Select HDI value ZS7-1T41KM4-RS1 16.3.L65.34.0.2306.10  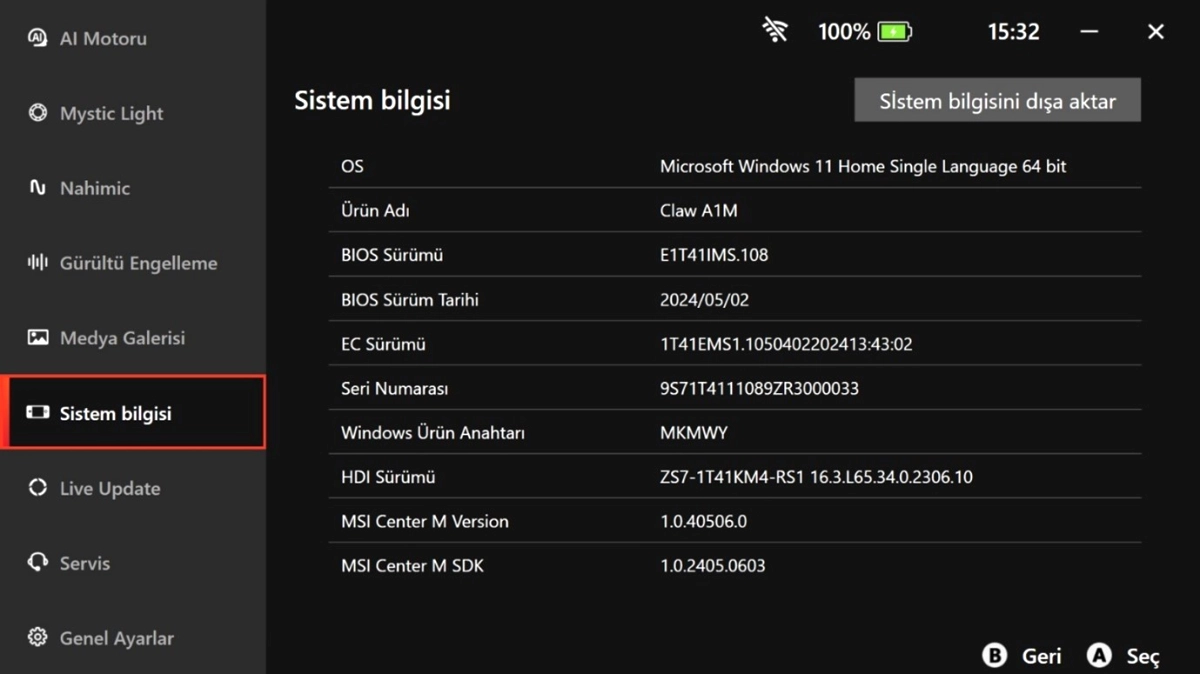tap(816, 477)
